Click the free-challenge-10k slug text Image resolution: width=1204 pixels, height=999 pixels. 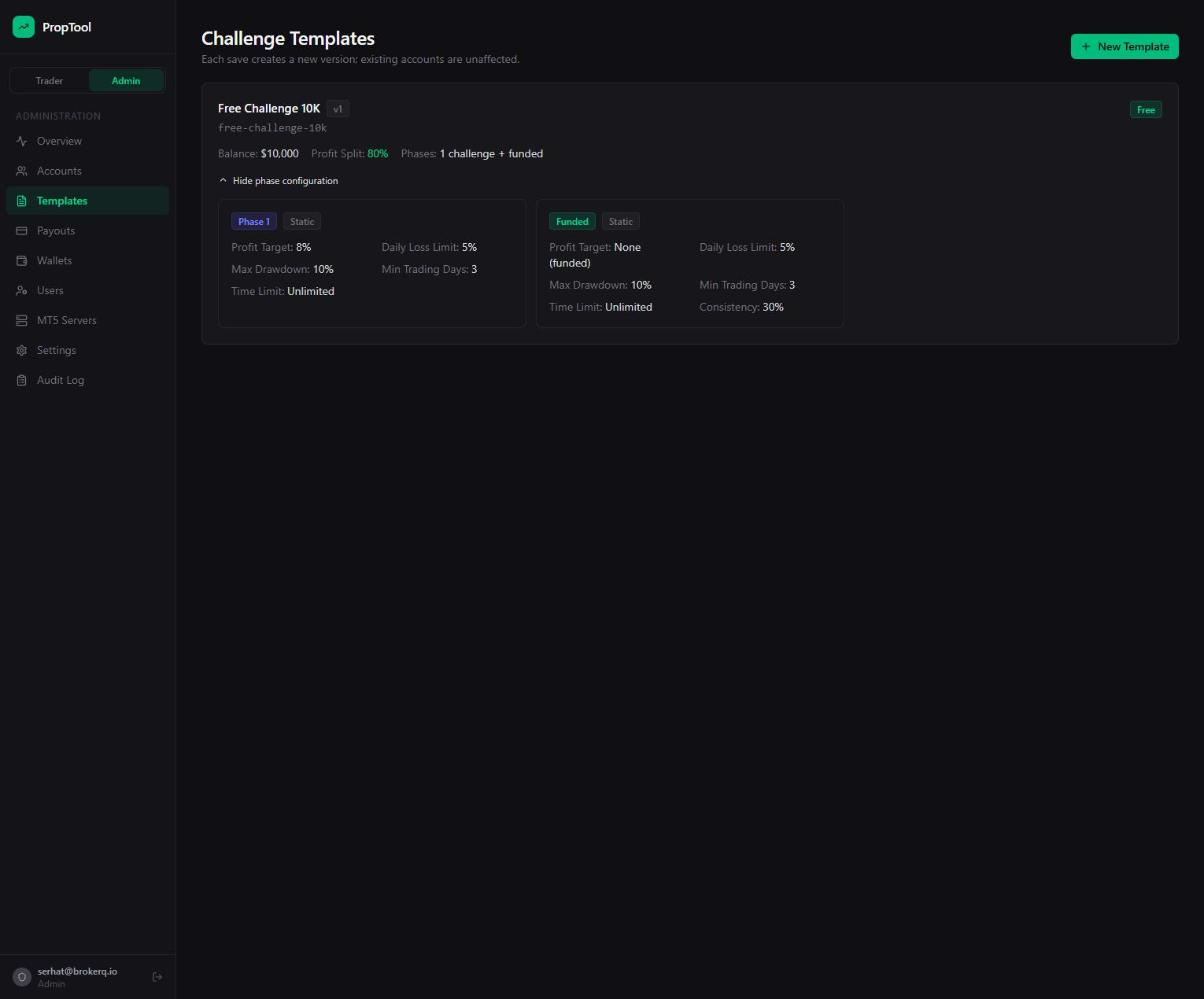273,128
